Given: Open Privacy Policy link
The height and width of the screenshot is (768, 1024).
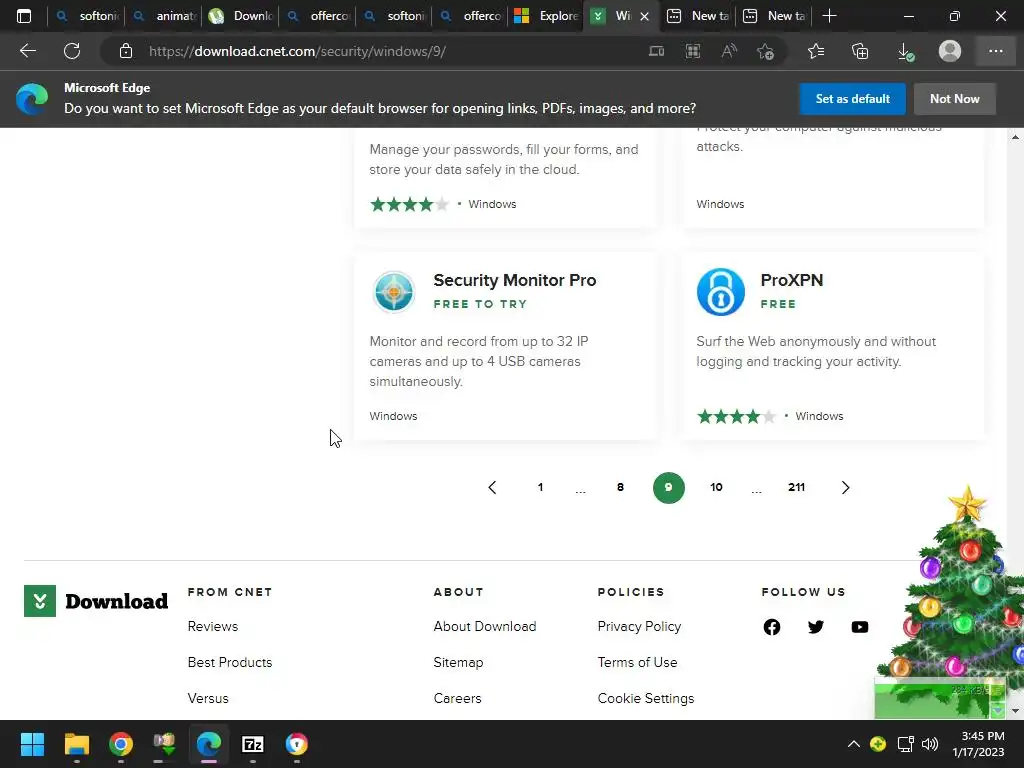Looking at the screenshot, I should [x=639, y=626].
